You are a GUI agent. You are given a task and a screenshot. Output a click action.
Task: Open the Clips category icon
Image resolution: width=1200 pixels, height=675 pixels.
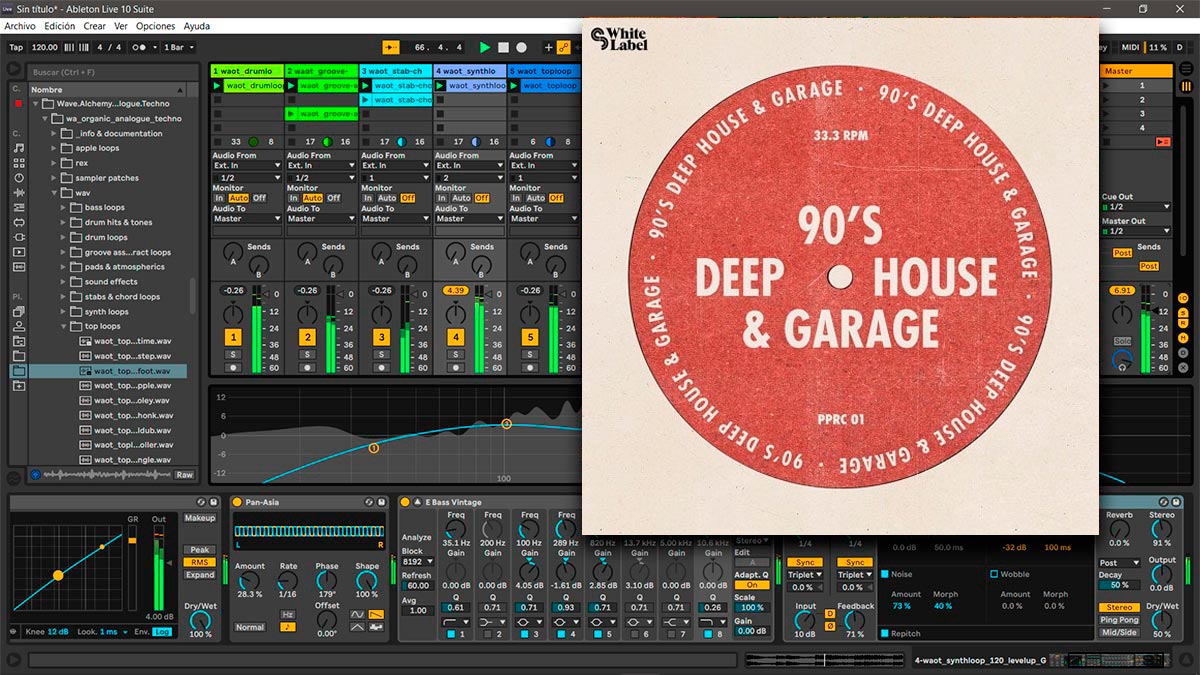tap(18, 252)
